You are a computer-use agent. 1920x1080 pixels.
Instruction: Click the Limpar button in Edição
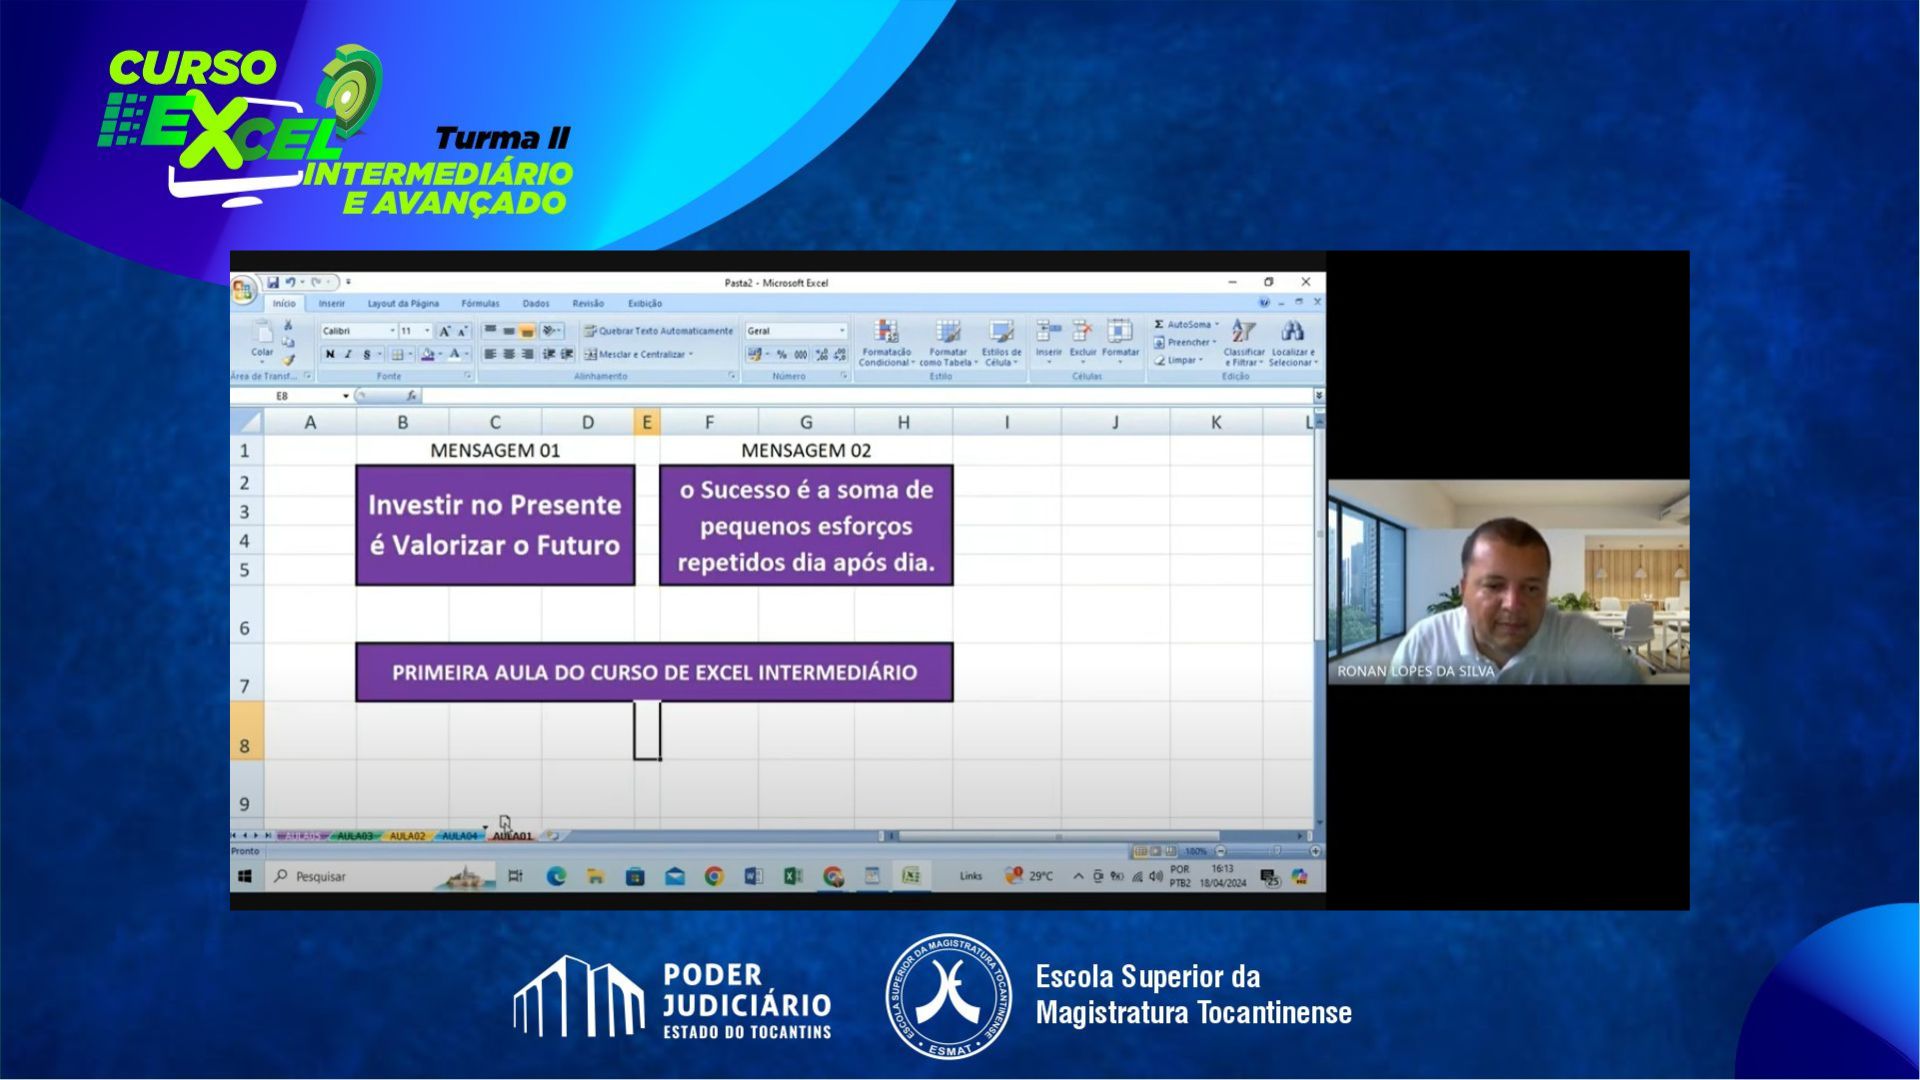(x=1180, y=360)
